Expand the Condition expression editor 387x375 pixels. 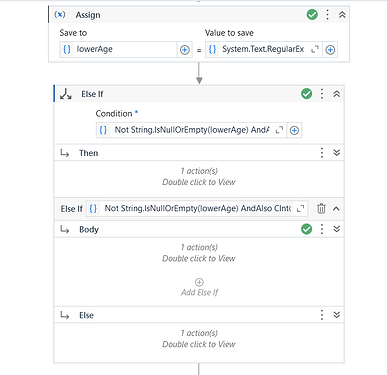point(279,130)
